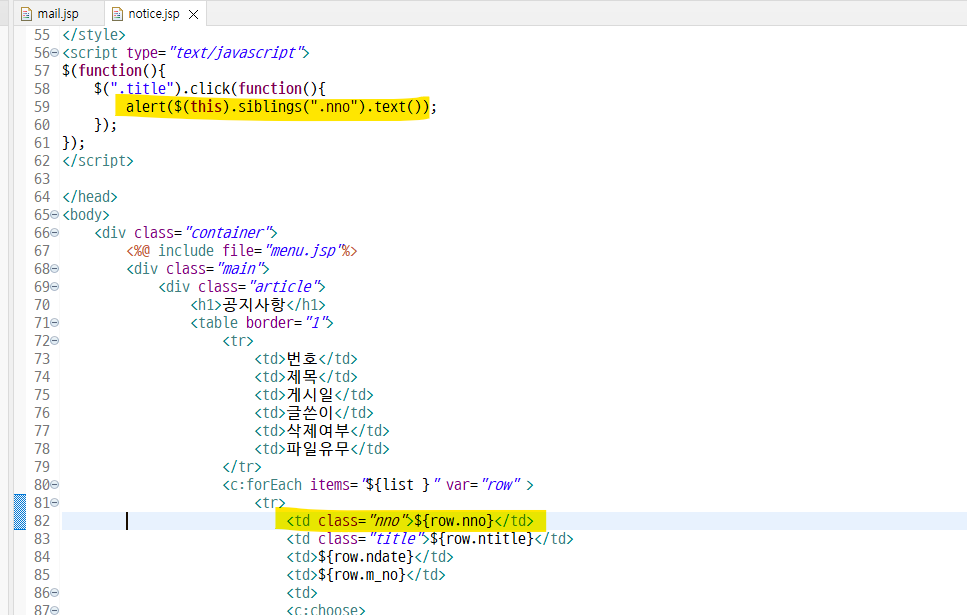Click the 삭제여부 table cell line

coord(322,431)
